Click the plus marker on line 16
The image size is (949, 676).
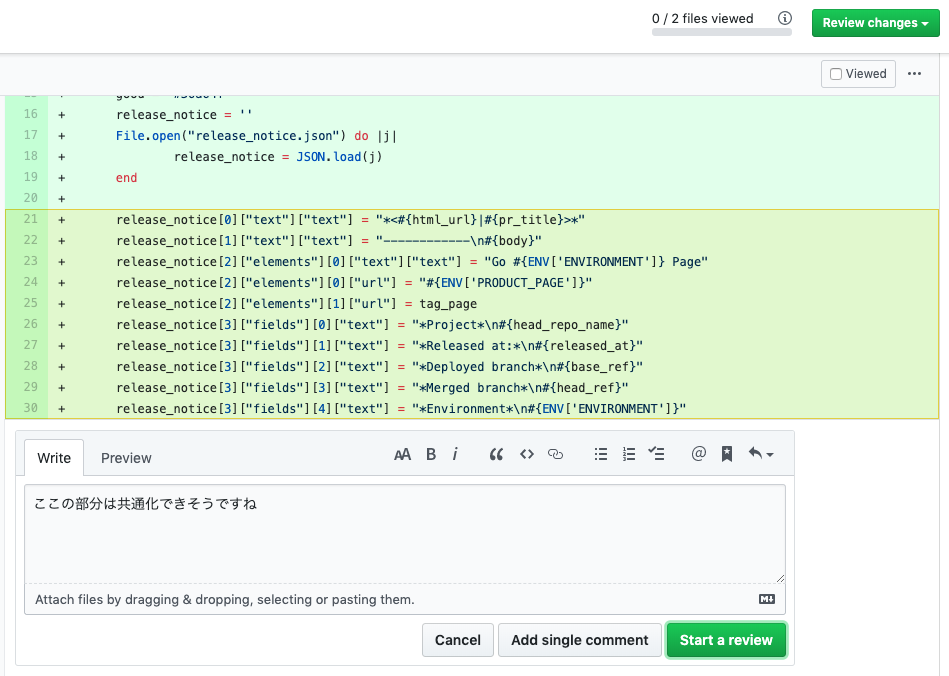tap(62, 115)
